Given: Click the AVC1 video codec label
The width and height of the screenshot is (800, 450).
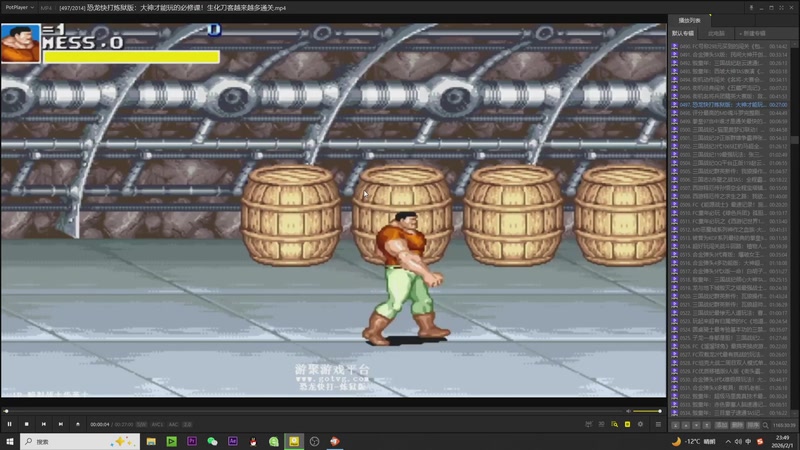Looking at the screenshot, I should coord(157,424).
